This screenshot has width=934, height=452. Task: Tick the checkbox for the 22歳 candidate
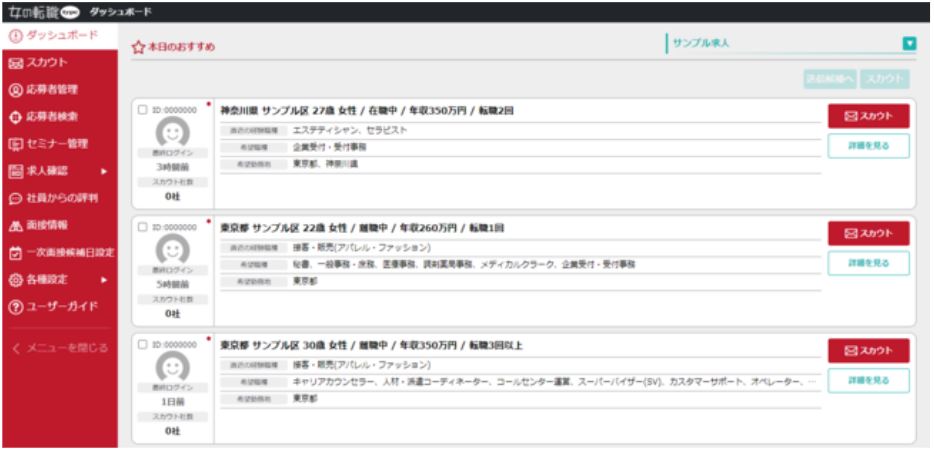(142, 227)
